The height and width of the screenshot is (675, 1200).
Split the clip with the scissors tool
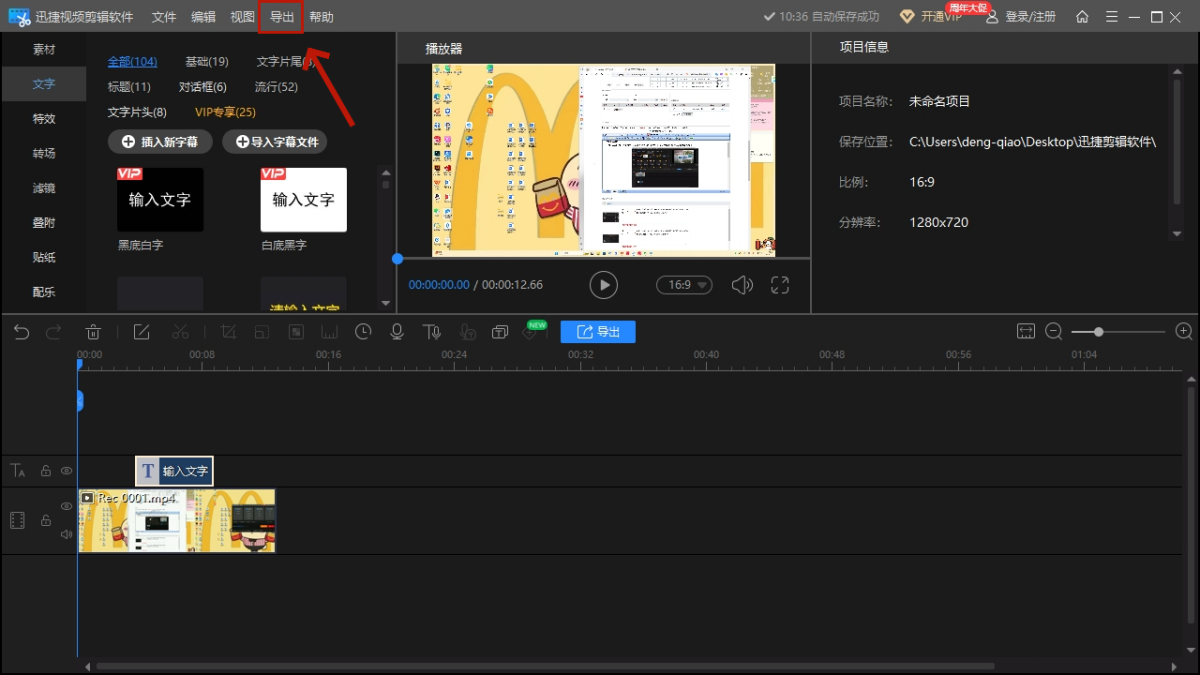coord(180,332)
